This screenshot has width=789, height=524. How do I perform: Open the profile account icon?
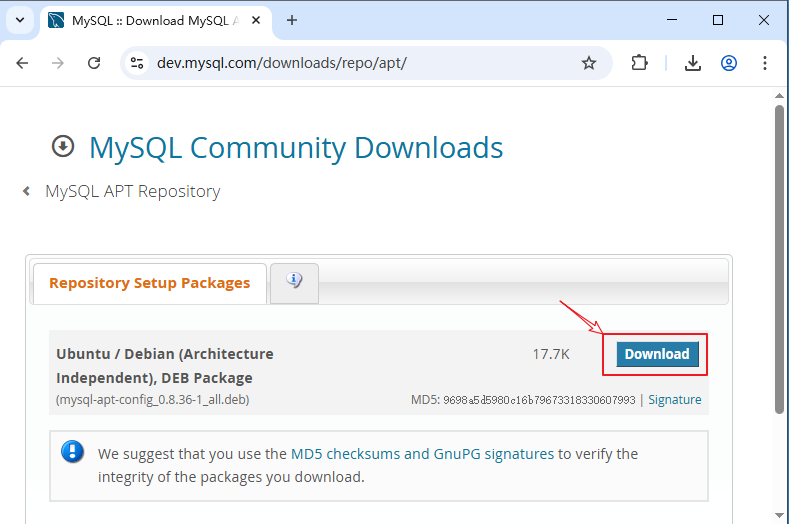(729, 63)
